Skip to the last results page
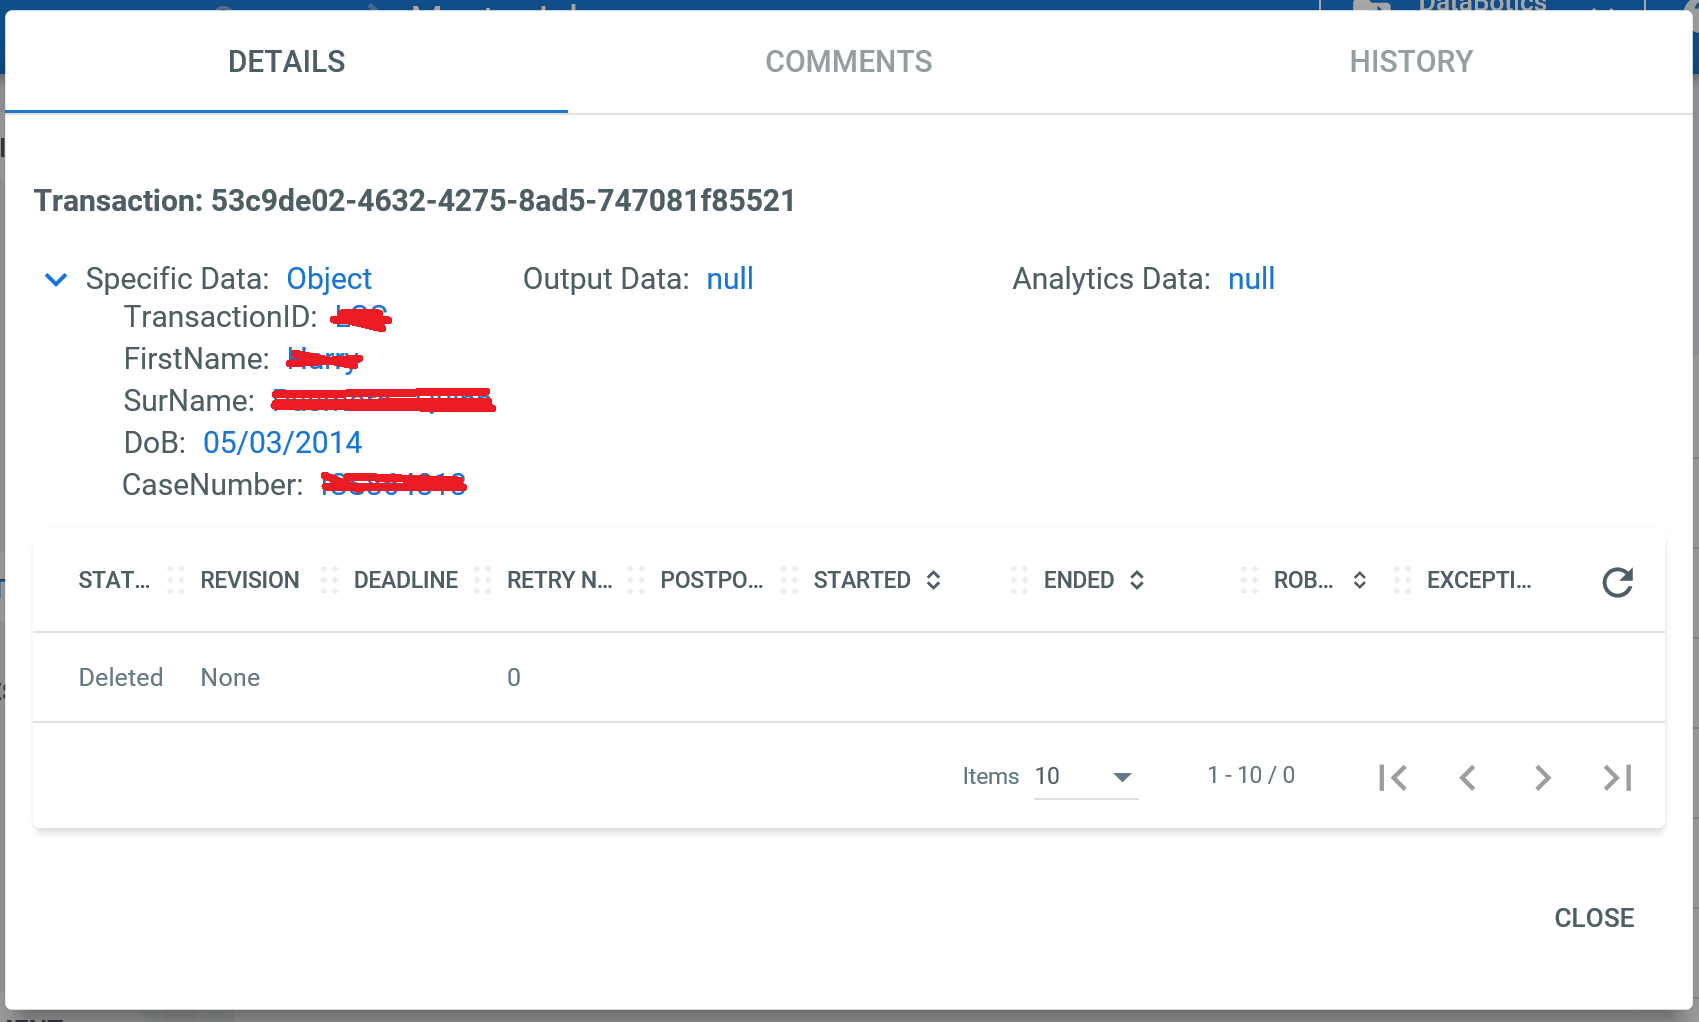 [1616, 777]
